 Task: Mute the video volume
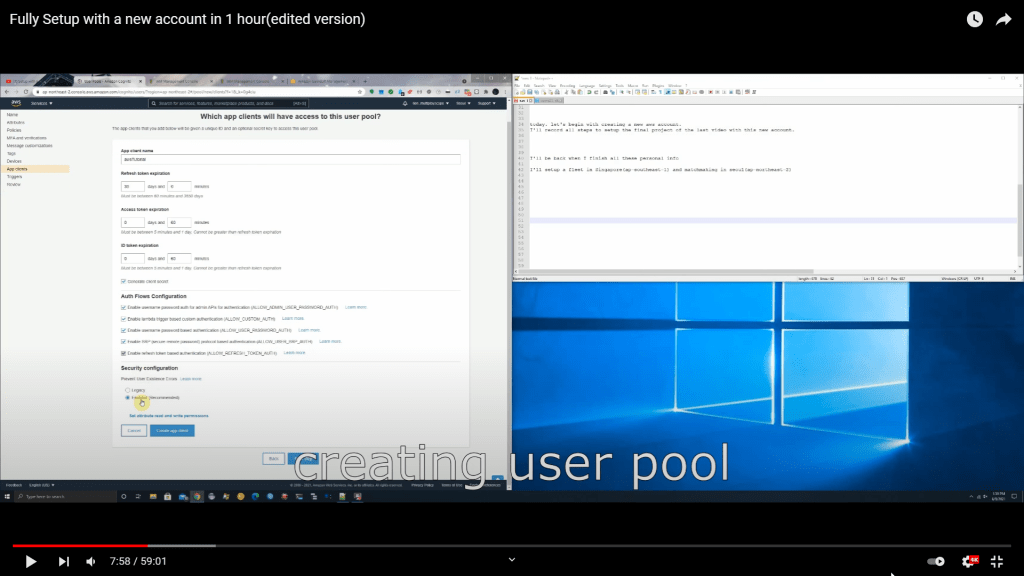pos(91,561)
